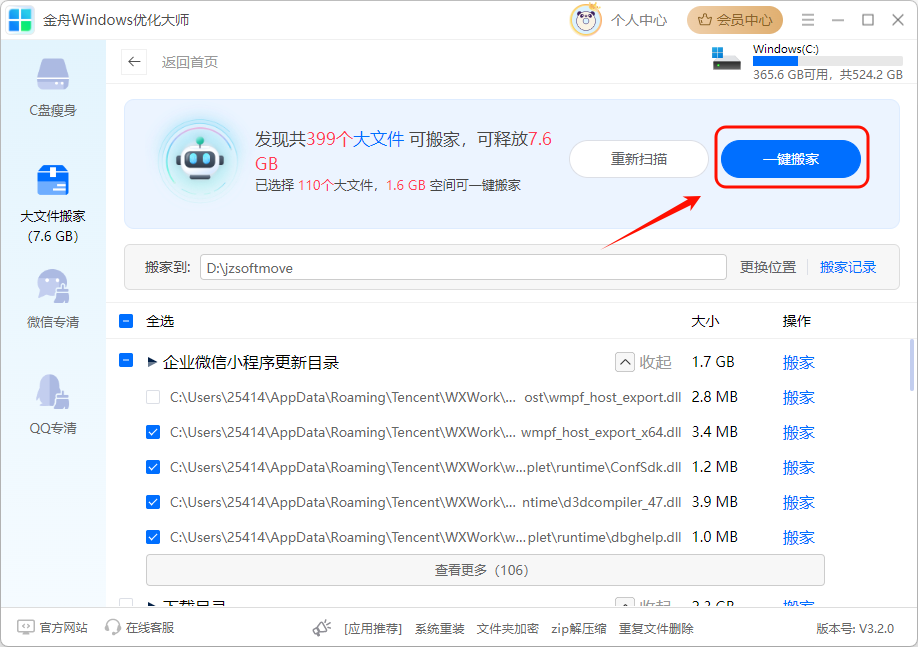Minimize the optimizer window
918x647 pixels.
point(838,20)
